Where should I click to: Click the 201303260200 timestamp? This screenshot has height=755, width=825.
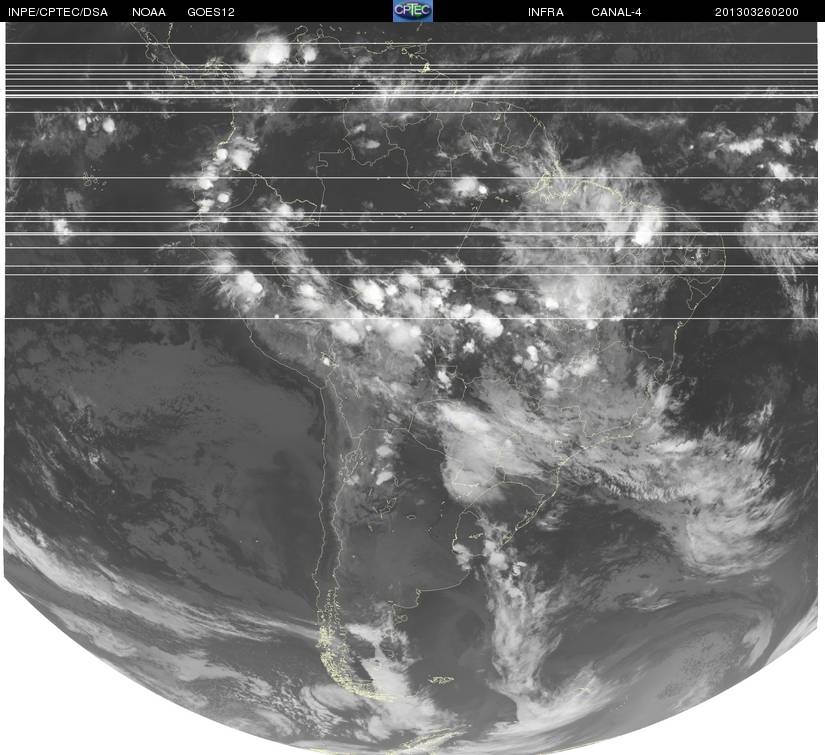tap(757, 13)
